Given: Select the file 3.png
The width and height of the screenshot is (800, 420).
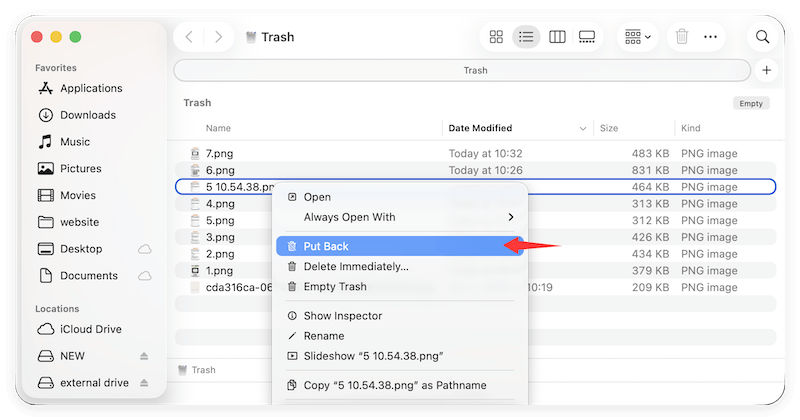Looking at the screenshot, I should coord(220,237).
